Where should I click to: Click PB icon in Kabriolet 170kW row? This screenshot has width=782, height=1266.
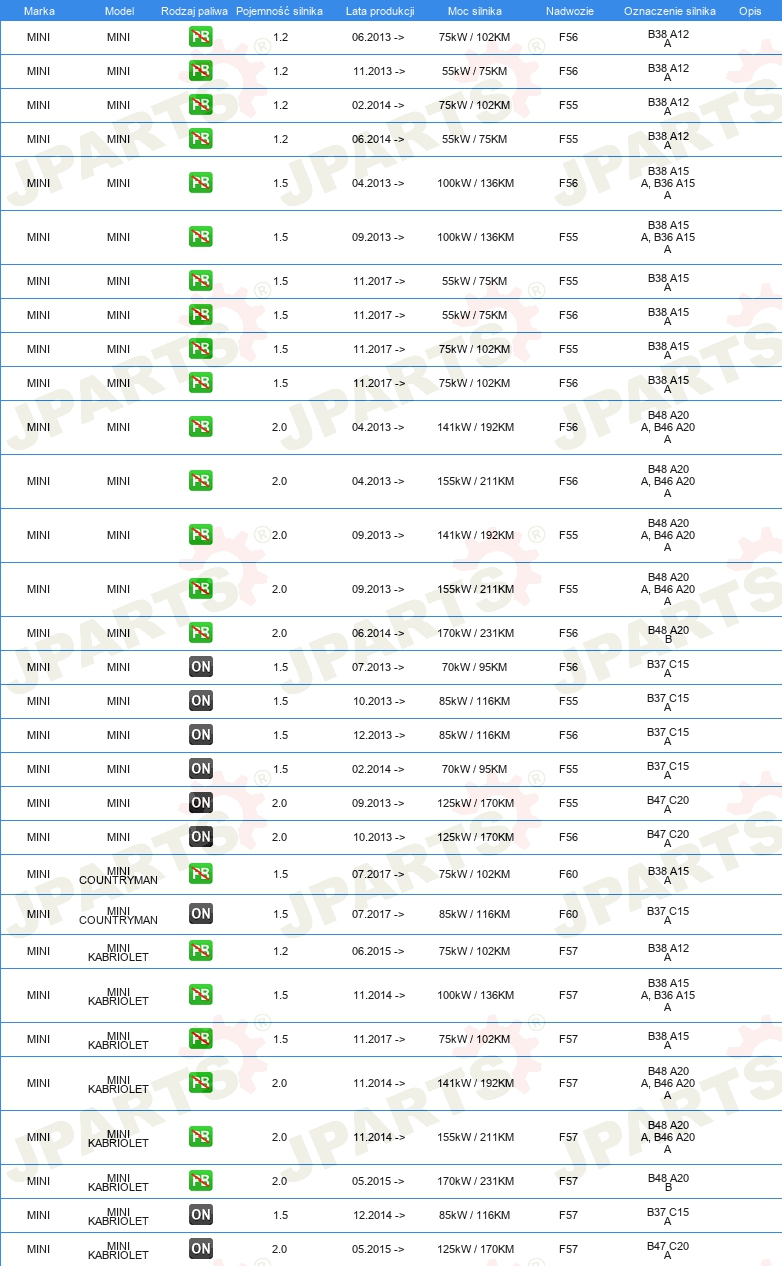tap(201, 1181)
